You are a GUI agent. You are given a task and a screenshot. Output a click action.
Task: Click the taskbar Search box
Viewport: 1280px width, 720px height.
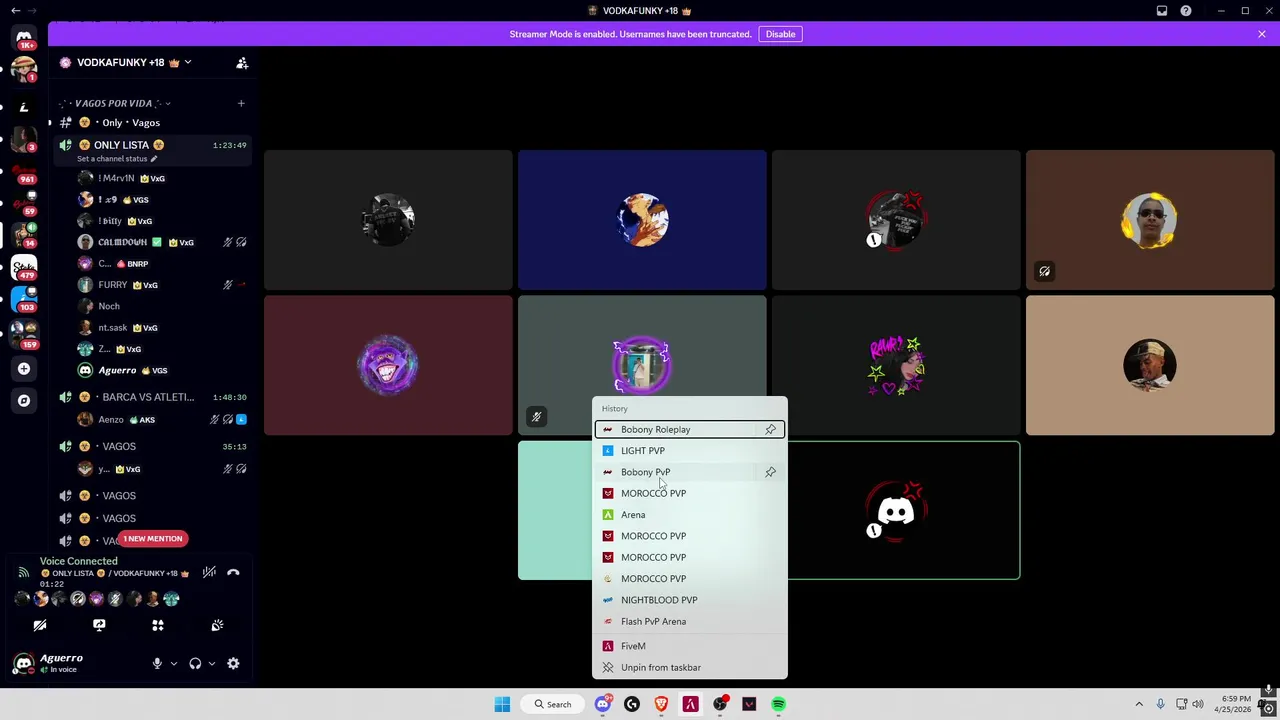pos(553,704)
